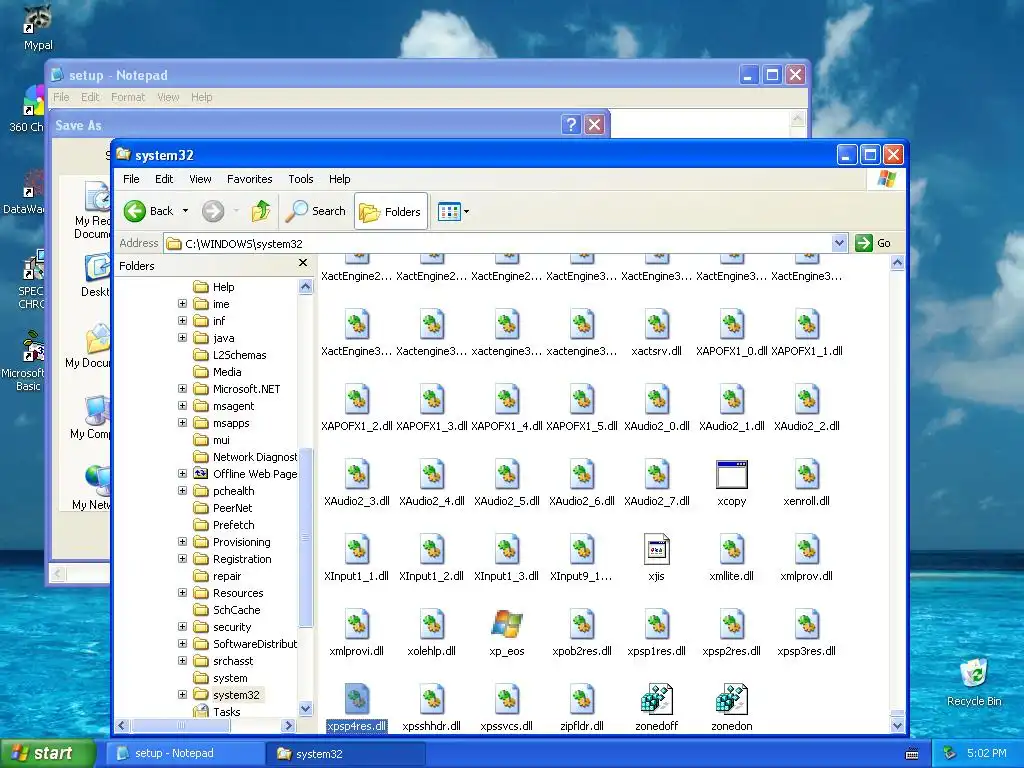
Task: Go back with the Back arrow button
Action: [148, 211]
